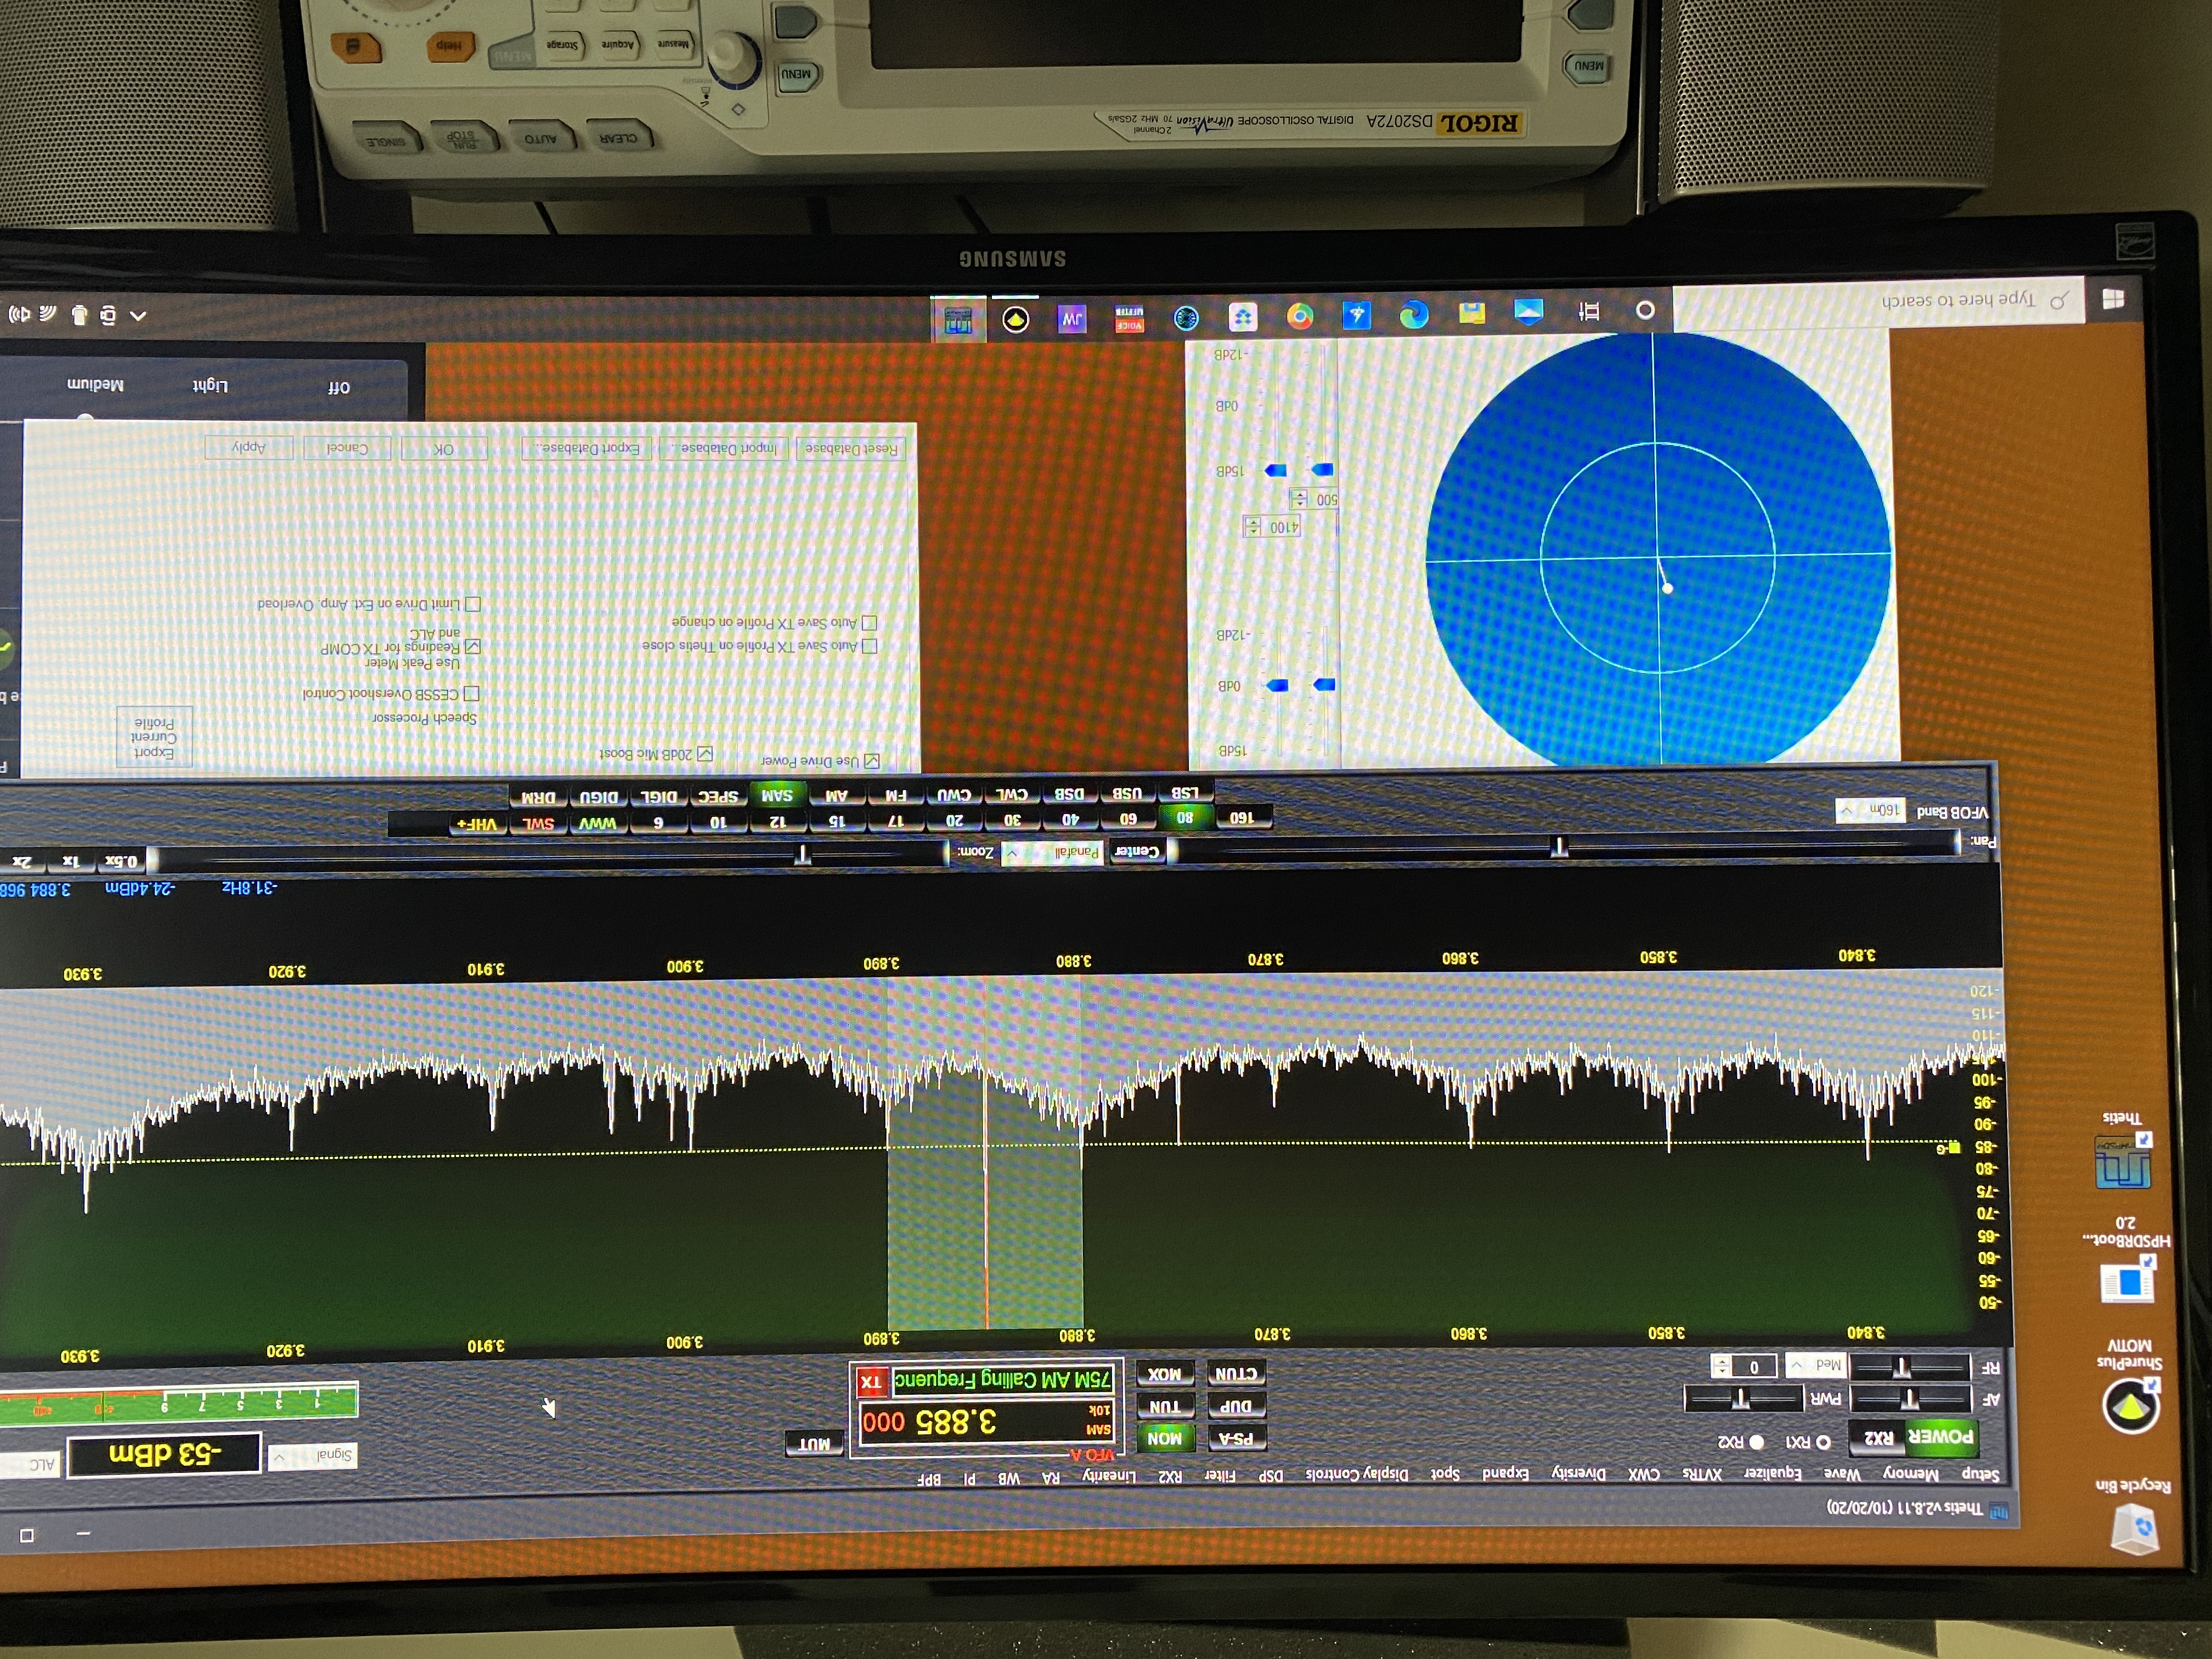Show hidden system tray icons
Viewport: 2212px width, 1659px height.
[x=138, y=316]
